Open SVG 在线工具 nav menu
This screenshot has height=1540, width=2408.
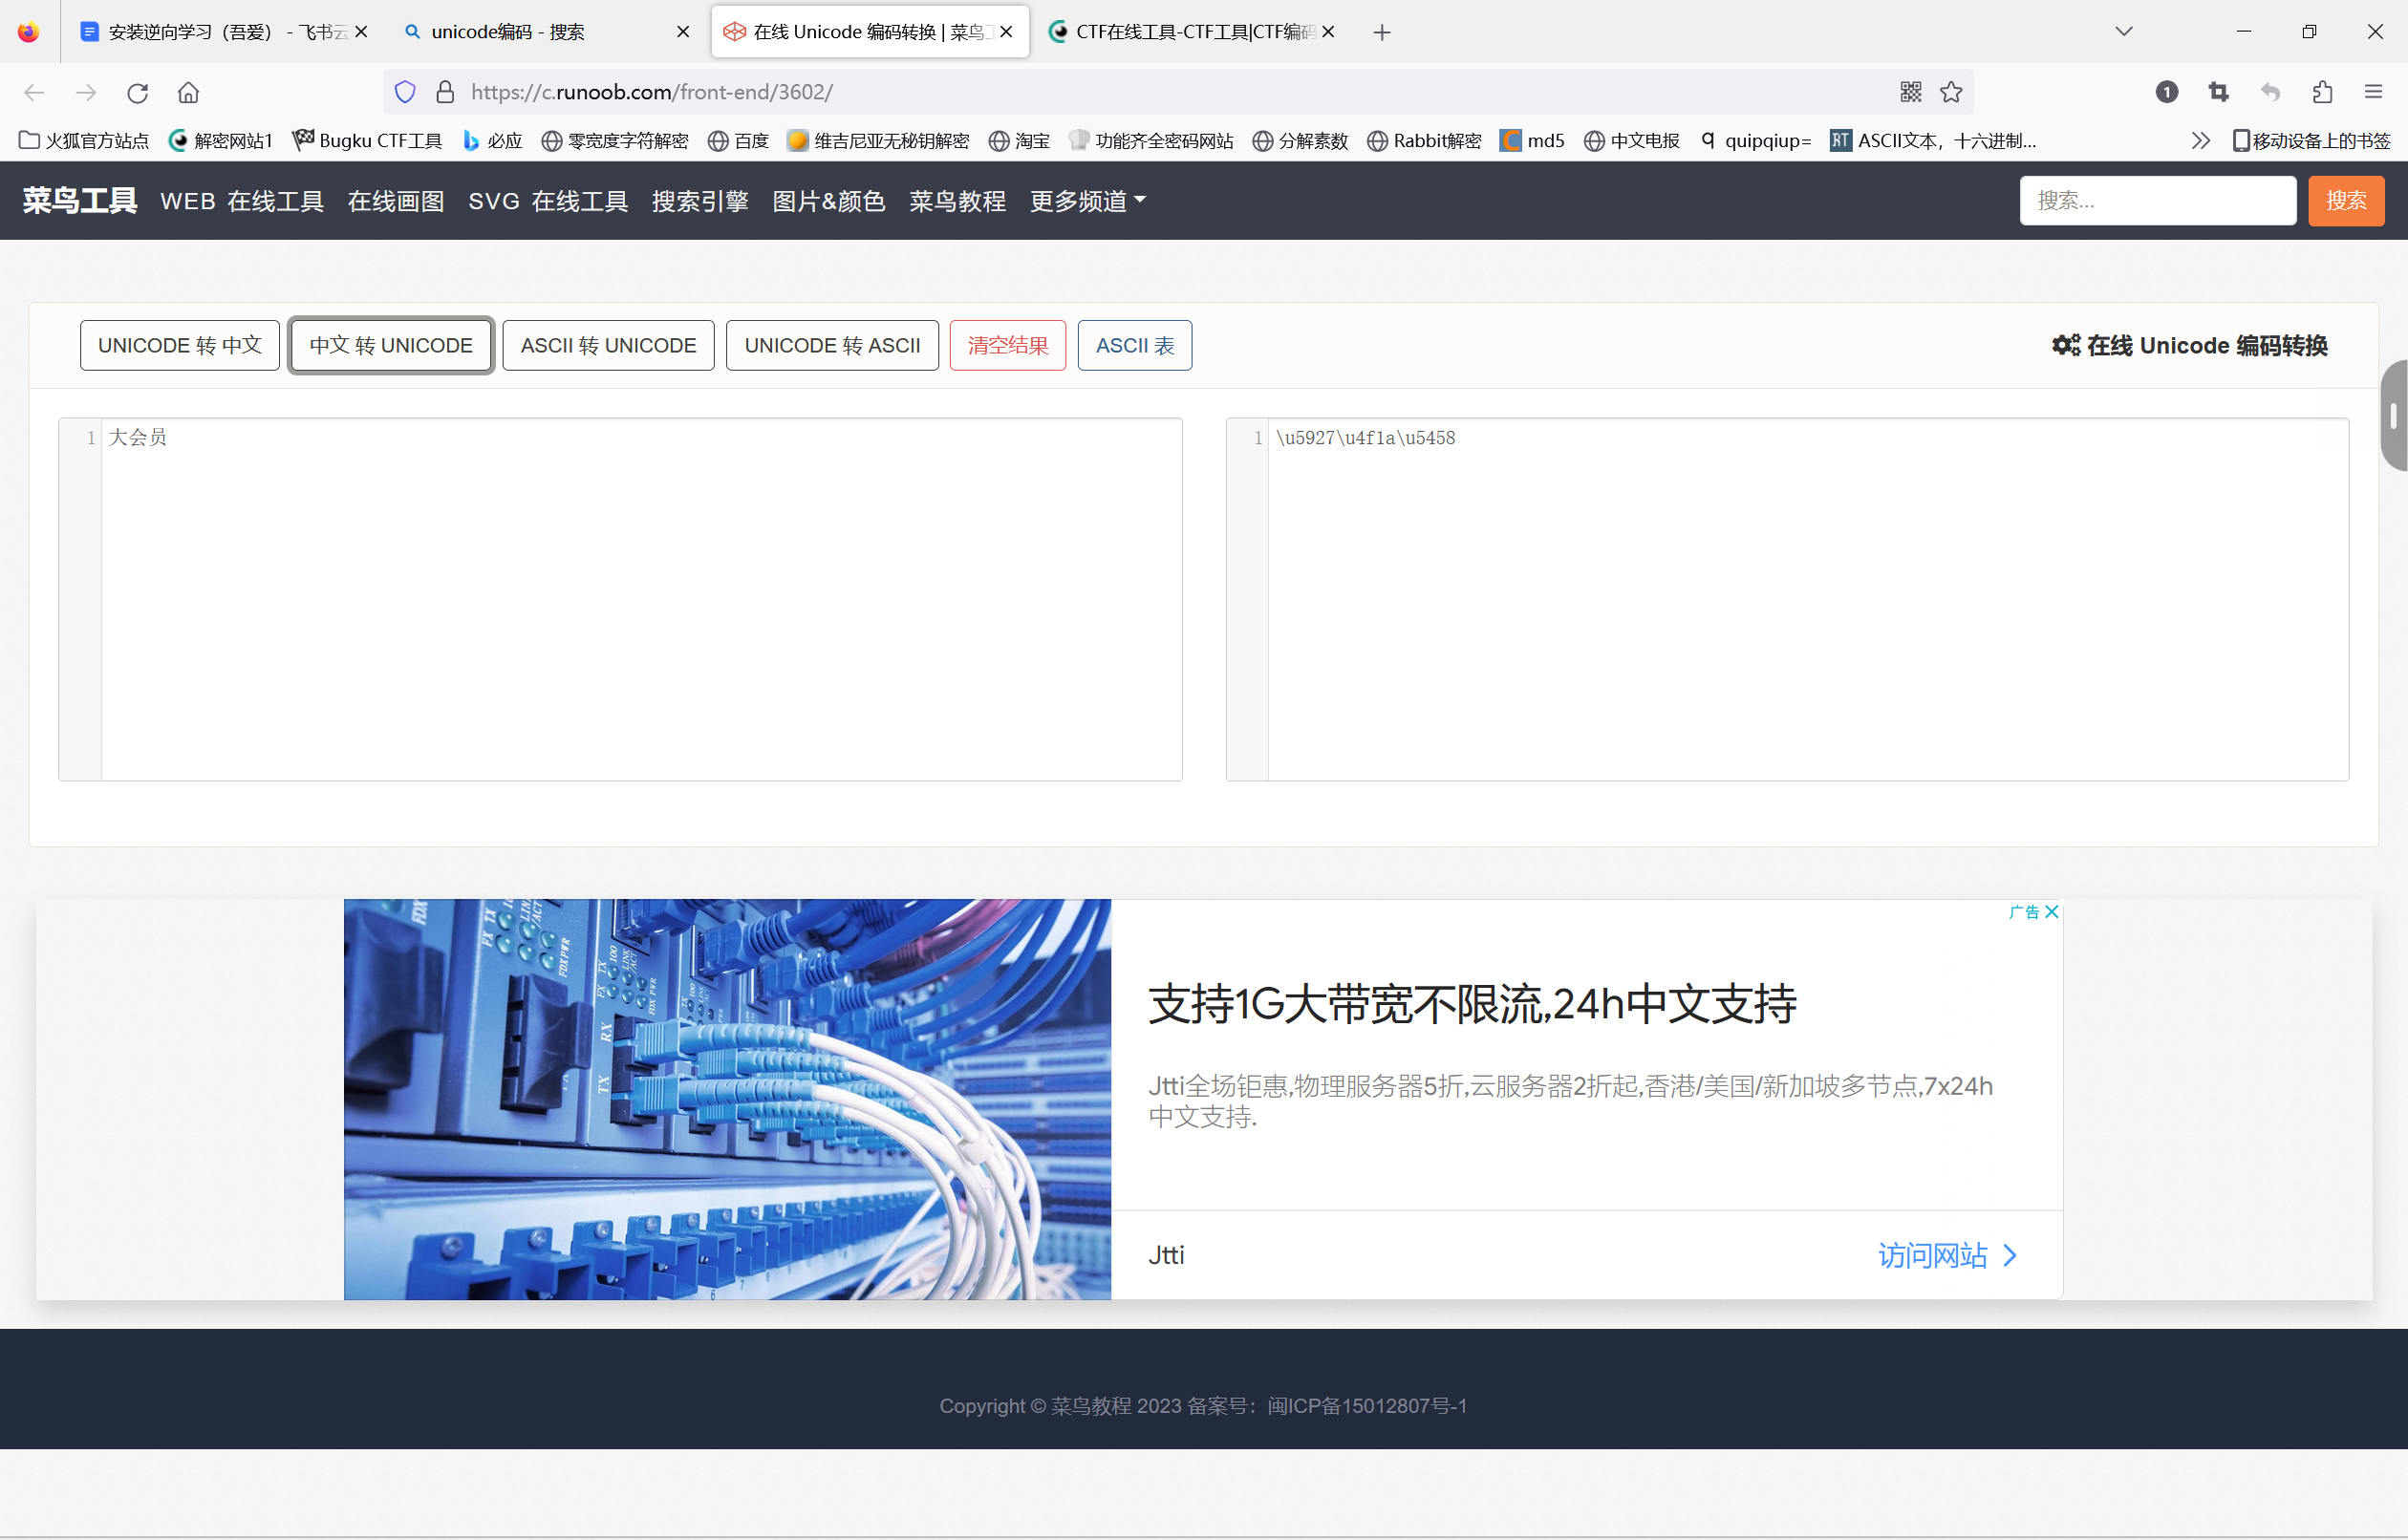[548, 201]
